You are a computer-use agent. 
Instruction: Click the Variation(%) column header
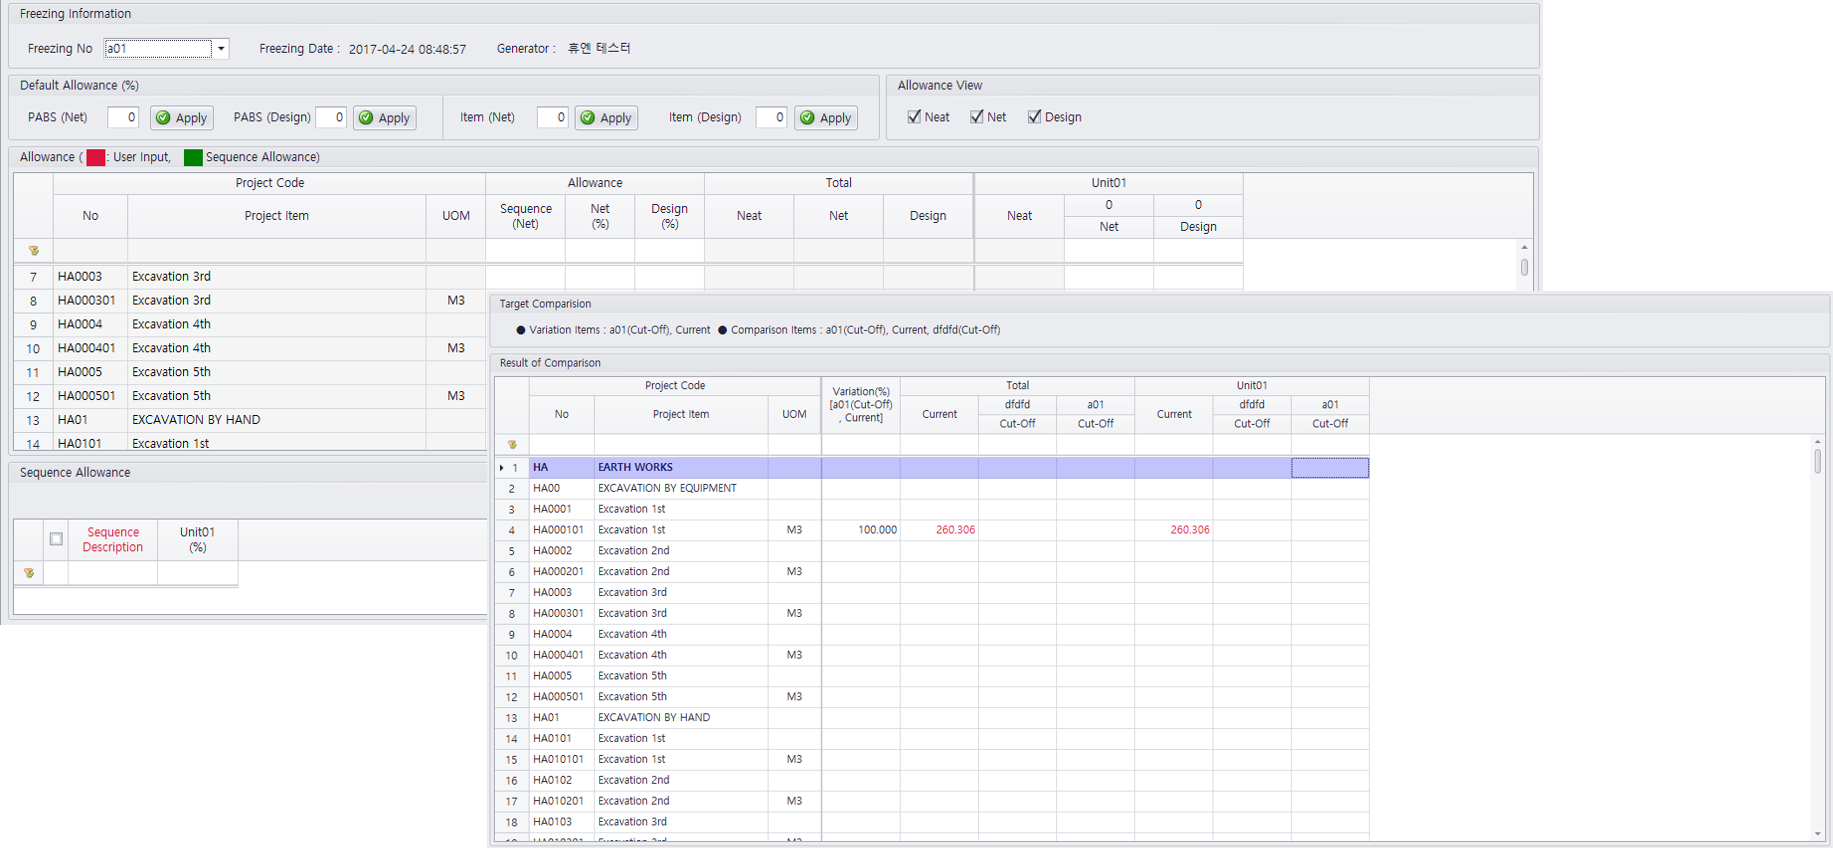pyautogui.click(x=860, y=405)
